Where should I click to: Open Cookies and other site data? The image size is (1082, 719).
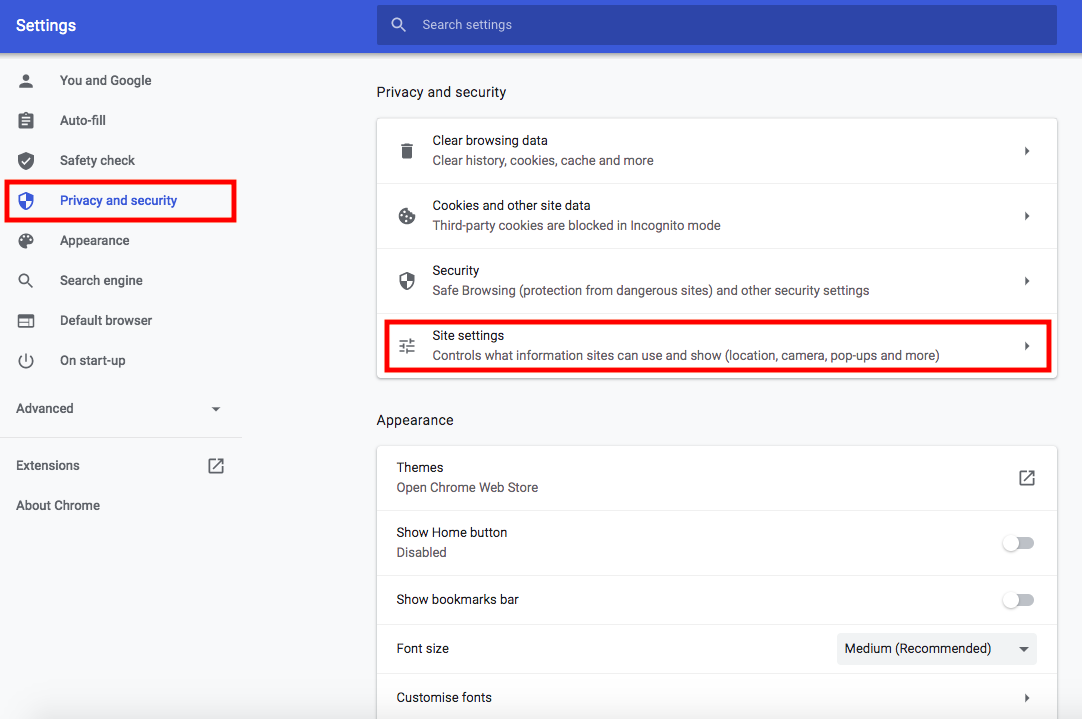click(716, 216)
